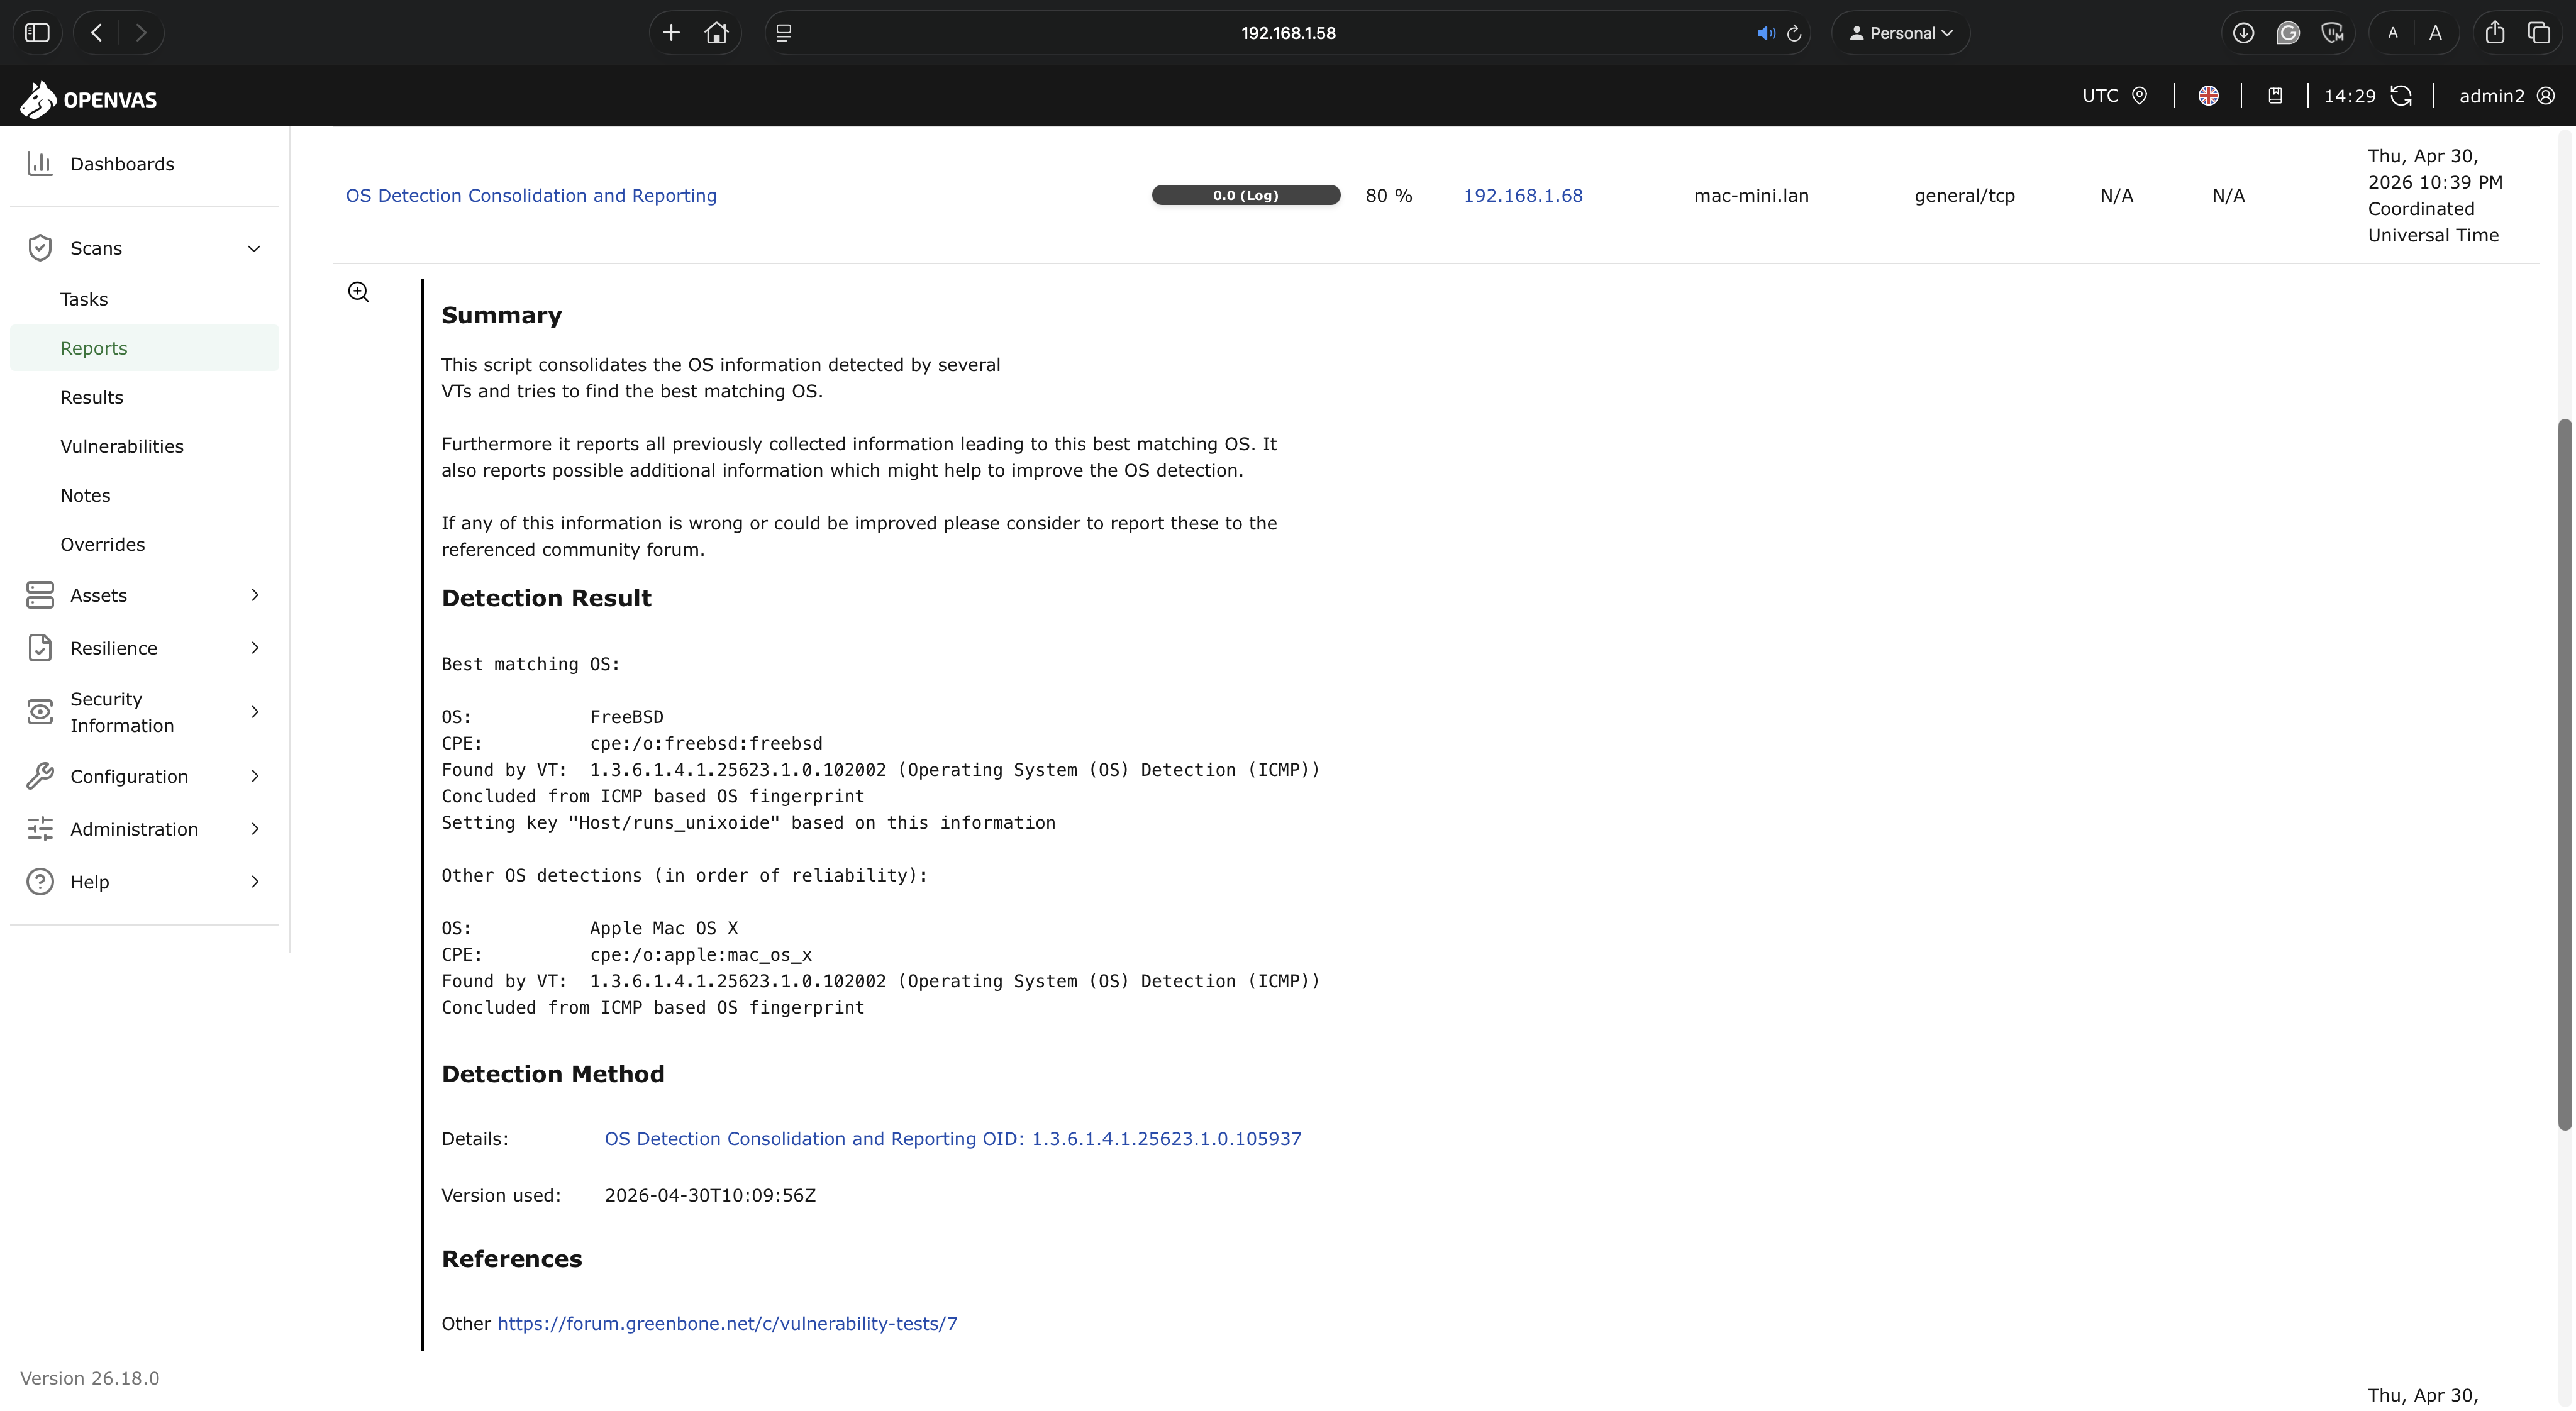Image resolution: width=2576 pixels, height=1411 pixels.
Task: Open the forum.greenbone.net reference link
Action: point(727,1324)
